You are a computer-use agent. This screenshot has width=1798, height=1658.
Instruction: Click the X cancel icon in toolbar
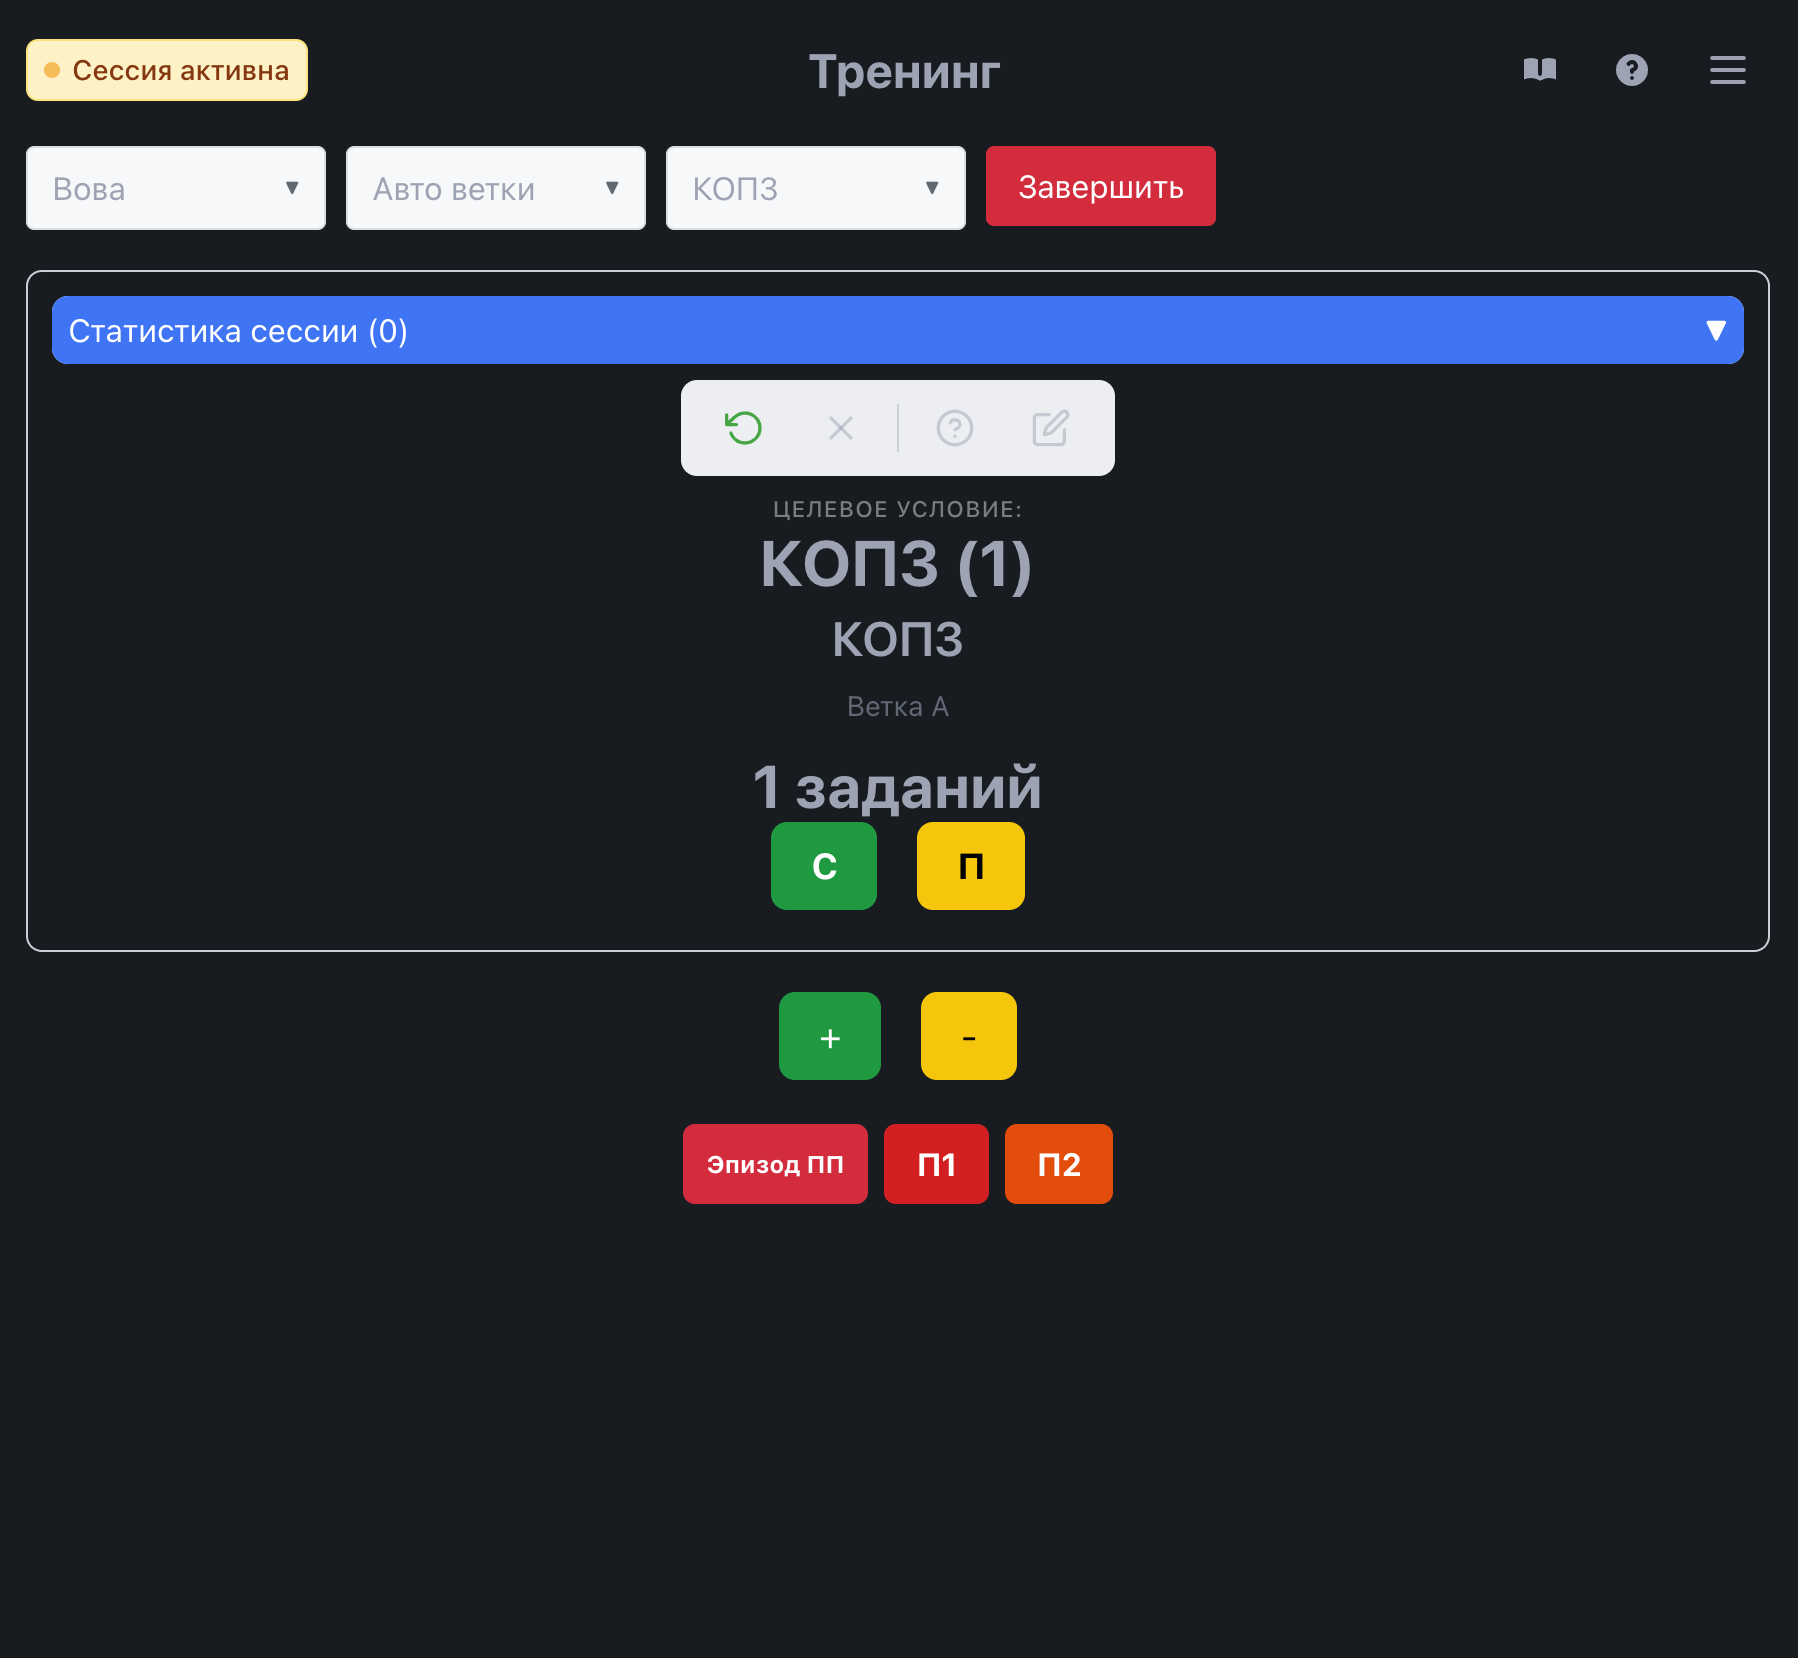[841, 428]
